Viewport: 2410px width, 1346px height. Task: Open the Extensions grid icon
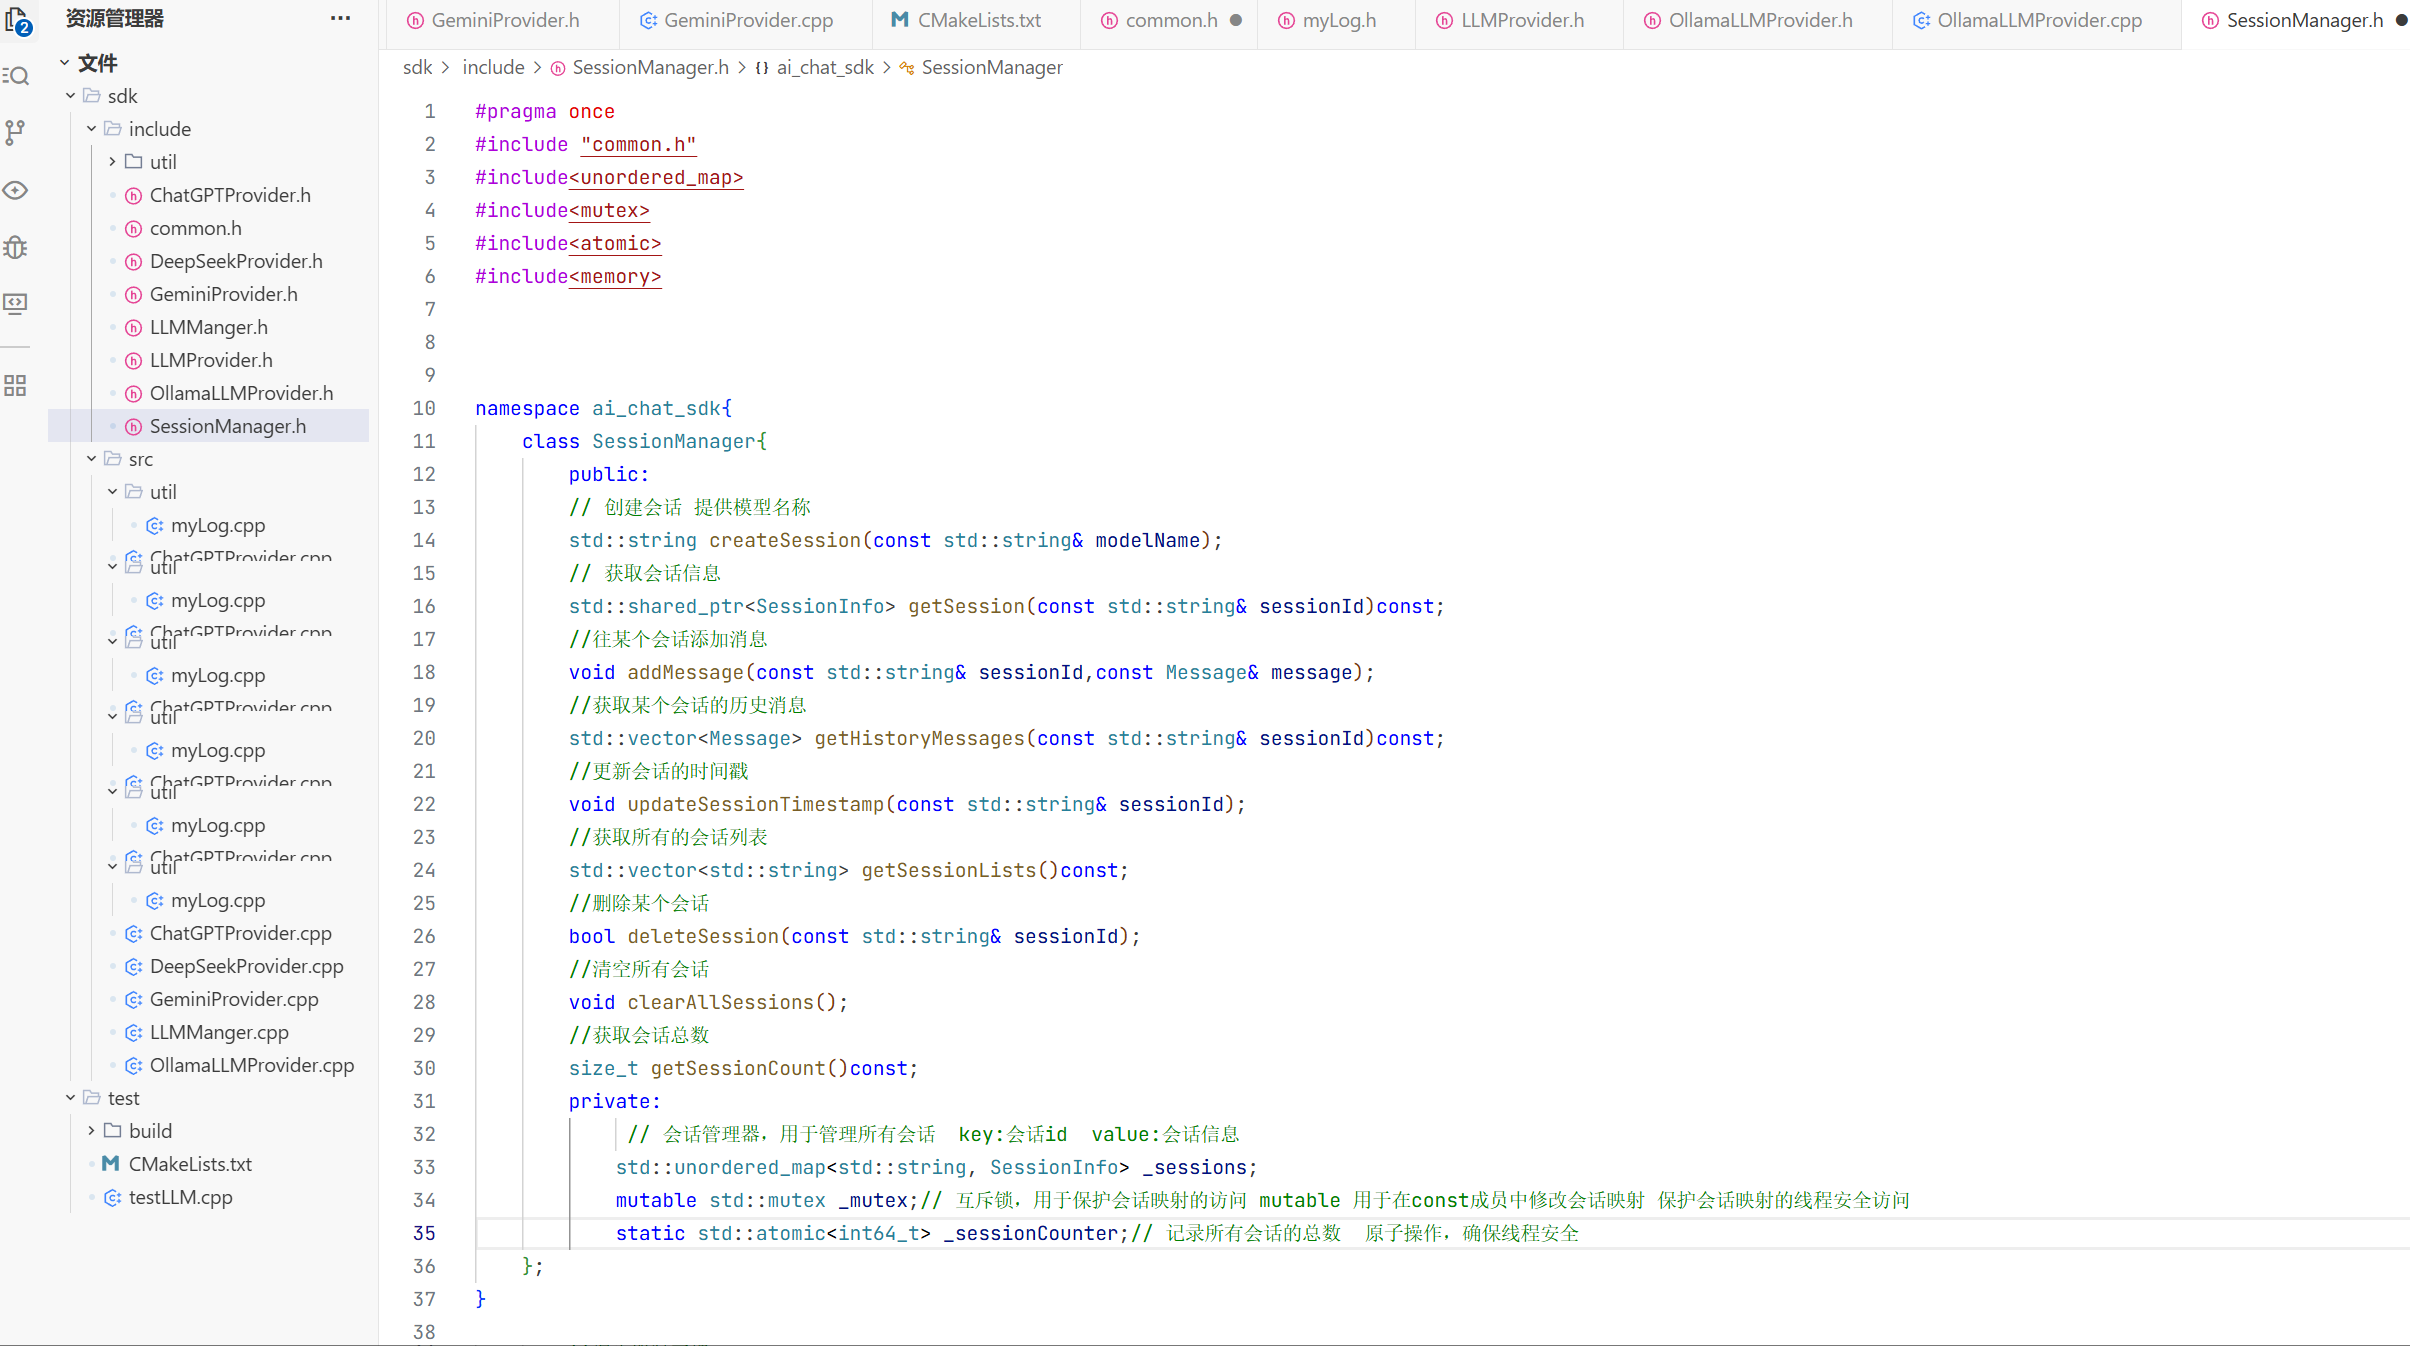click(x=16, y=386)
